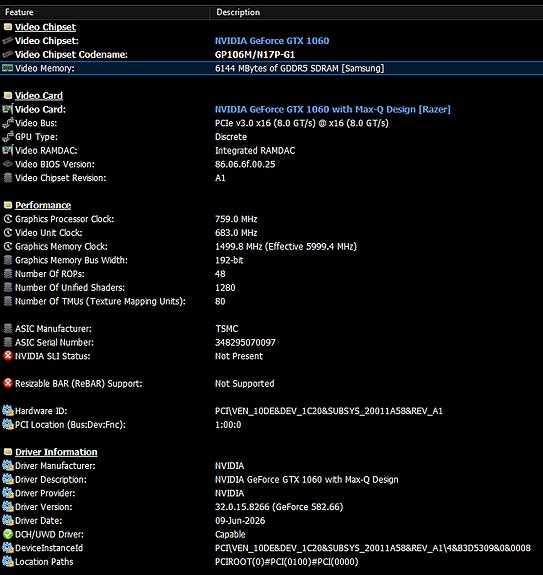The height and width of the screenshot is (575, 543).
Task: Click the Driver Information folder icon
Action: pyautogui.click(x=8, y=452)
